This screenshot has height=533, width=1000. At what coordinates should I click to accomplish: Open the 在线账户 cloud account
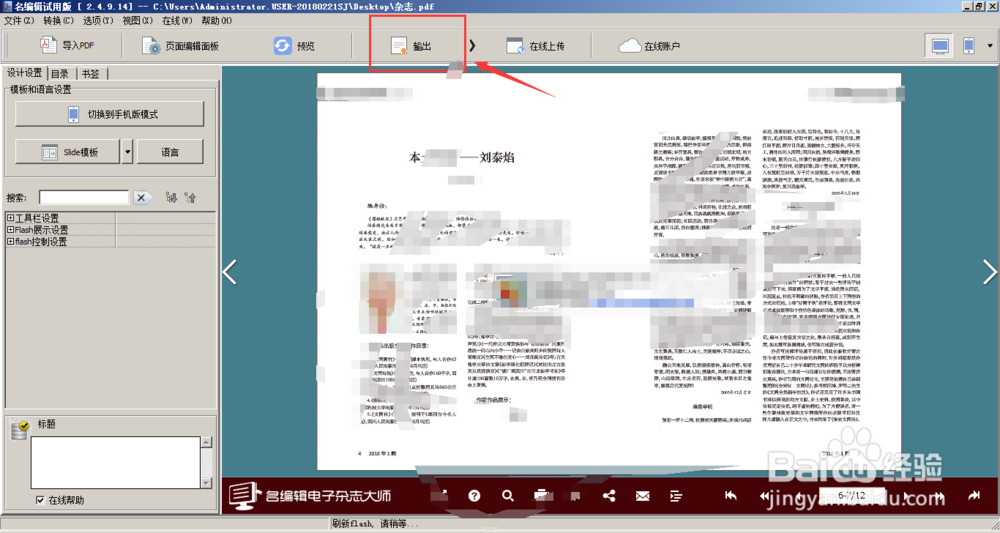point(649,46)
